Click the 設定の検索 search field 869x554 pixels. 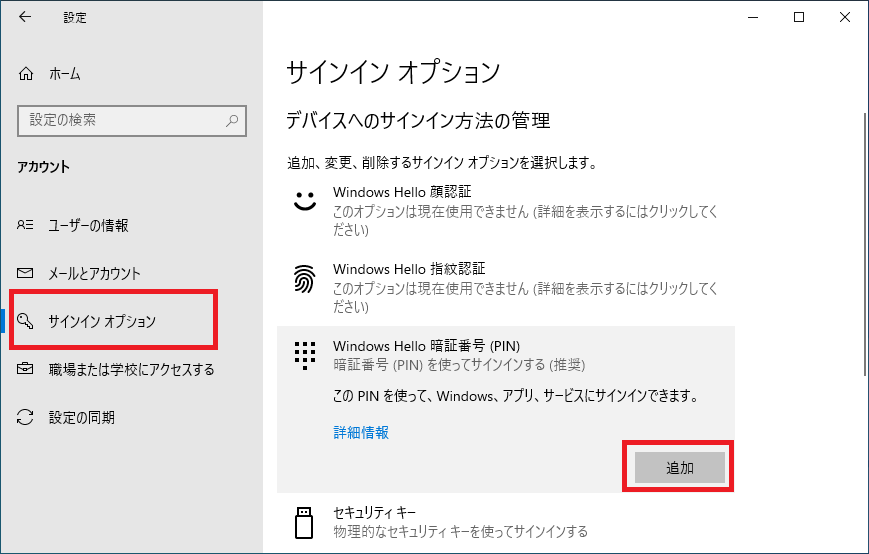pos(132,120)
